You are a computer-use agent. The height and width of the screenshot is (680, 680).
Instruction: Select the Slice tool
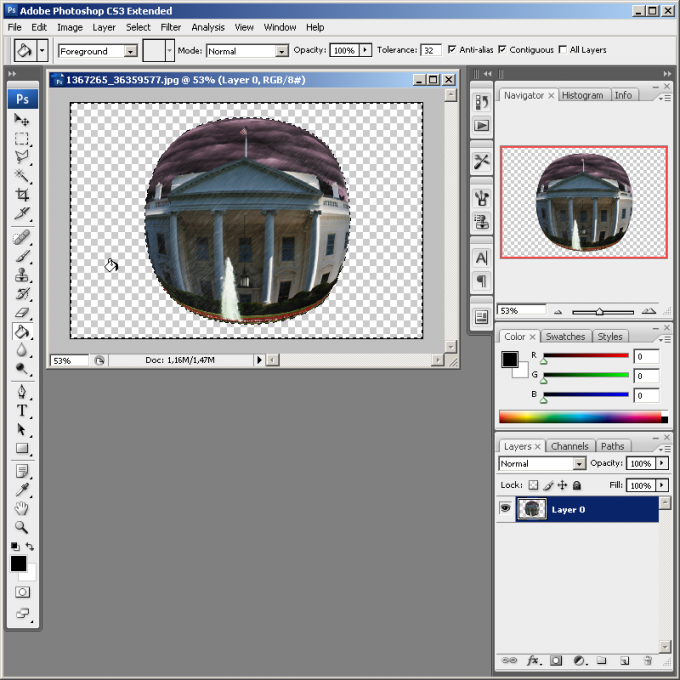[21, 213]
